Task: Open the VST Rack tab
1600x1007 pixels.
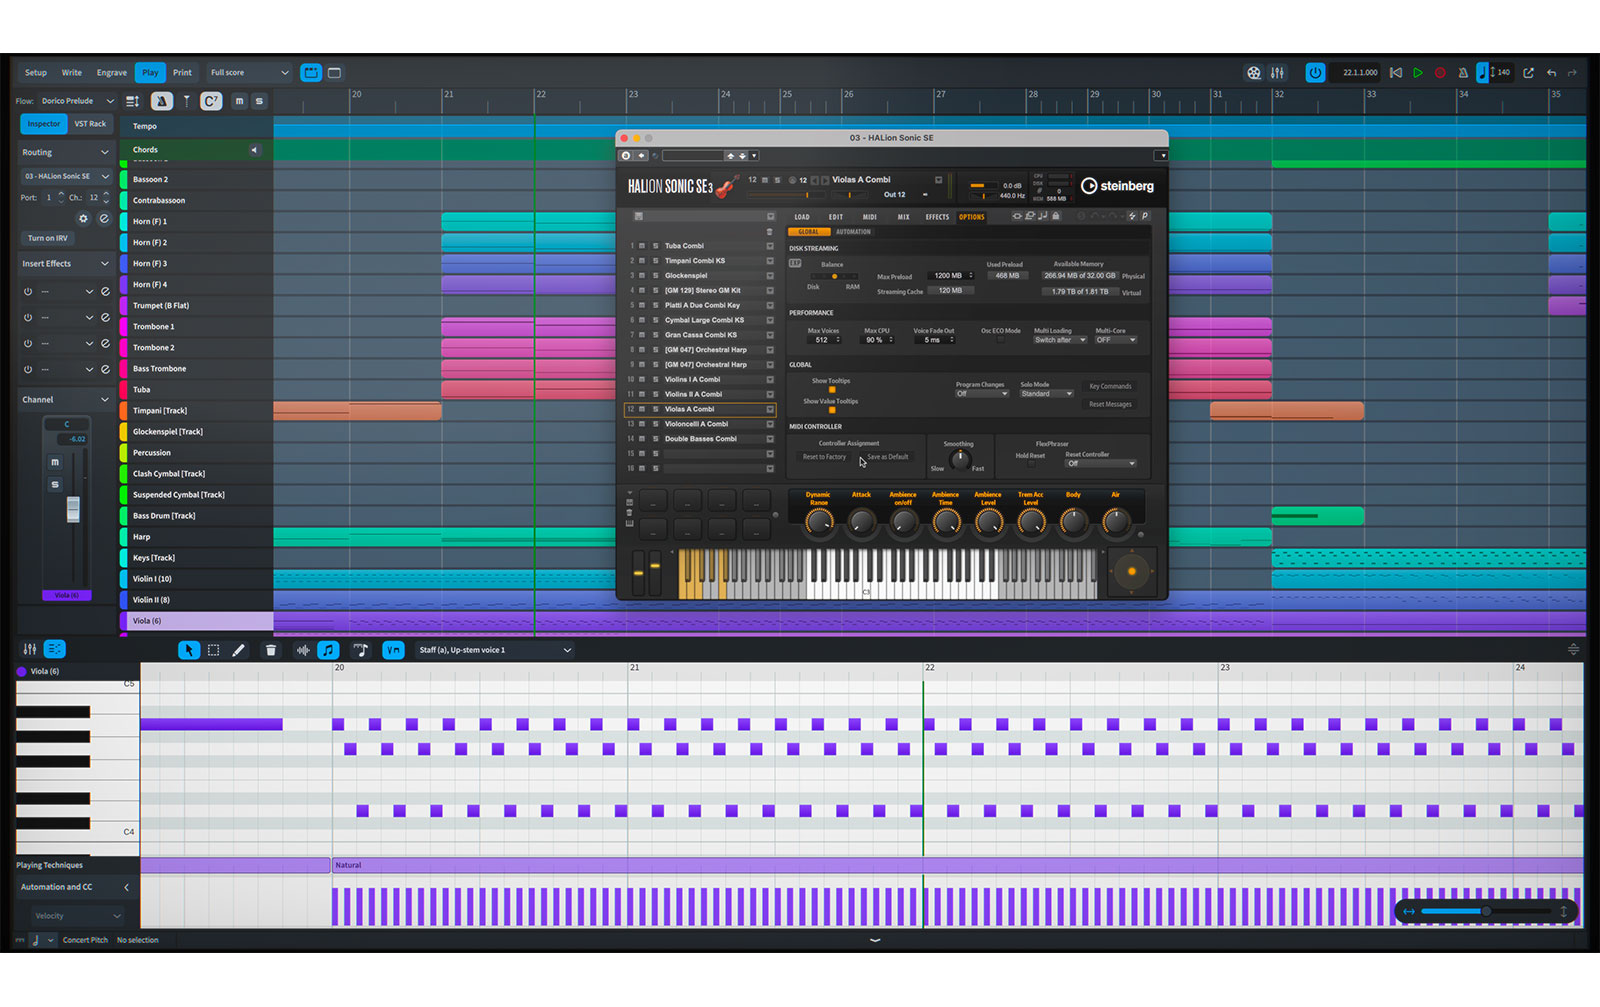Action: tap(90, 124)
